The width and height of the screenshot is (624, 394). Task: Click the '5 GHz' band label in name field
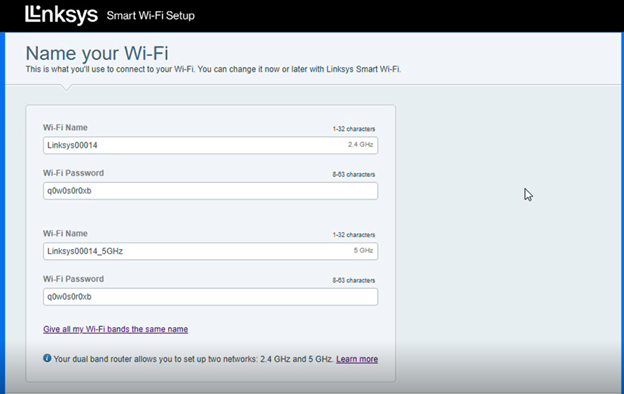point(363,250)
